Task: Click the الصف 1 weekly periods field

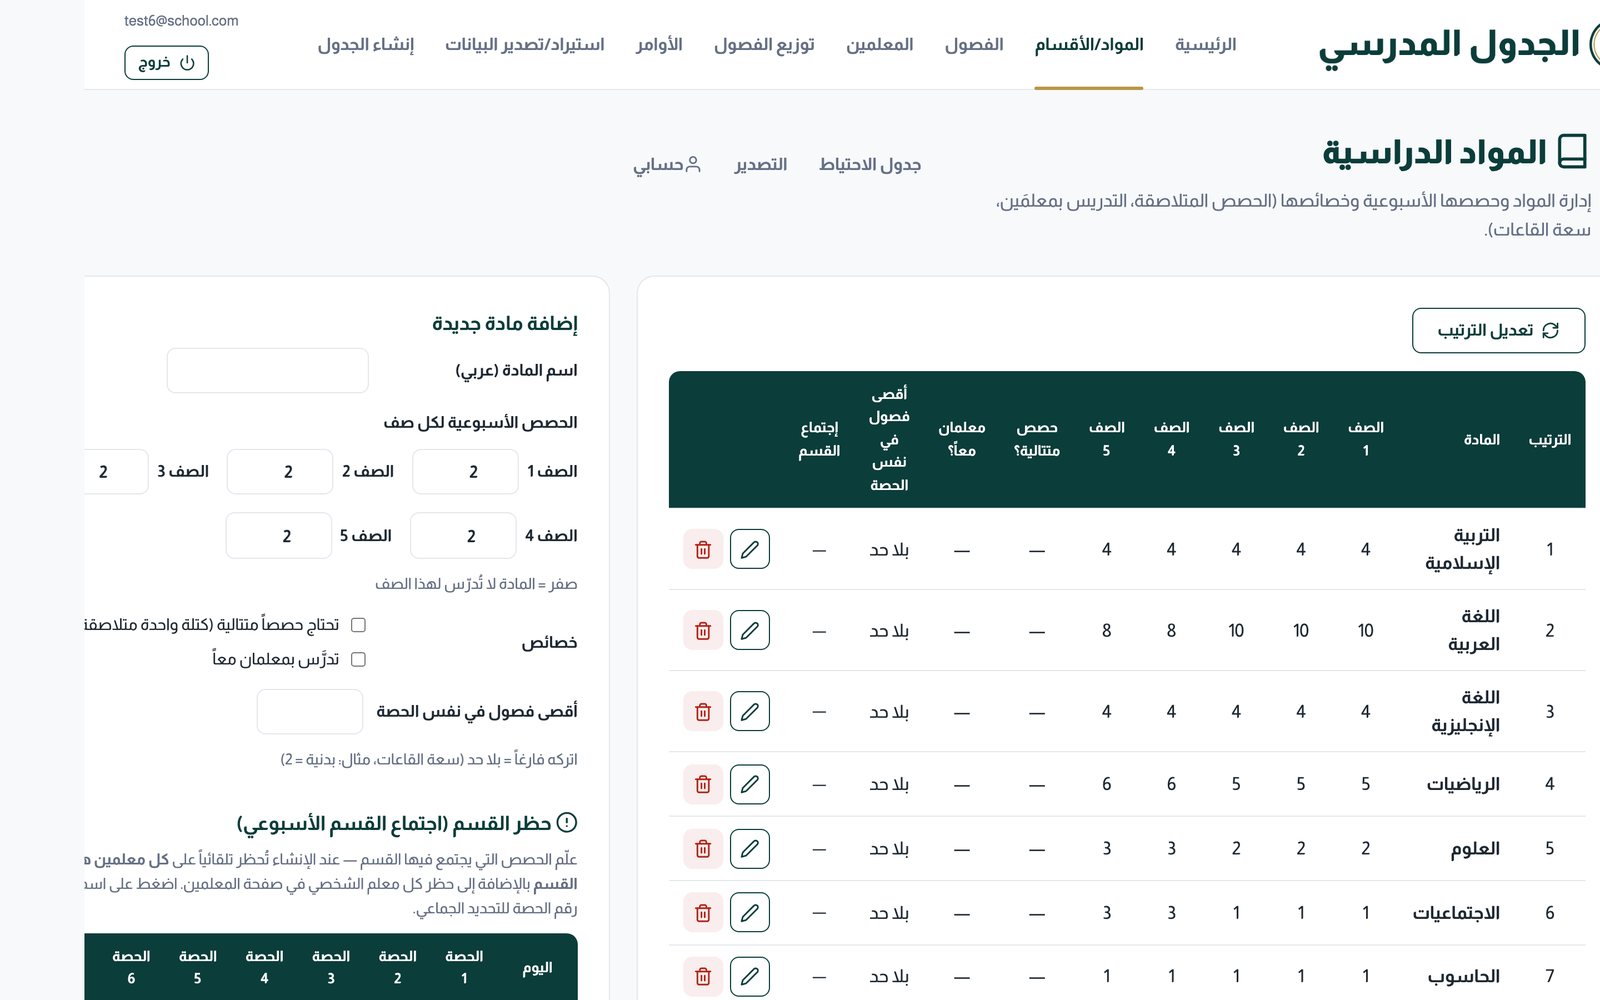Action: 465,471
